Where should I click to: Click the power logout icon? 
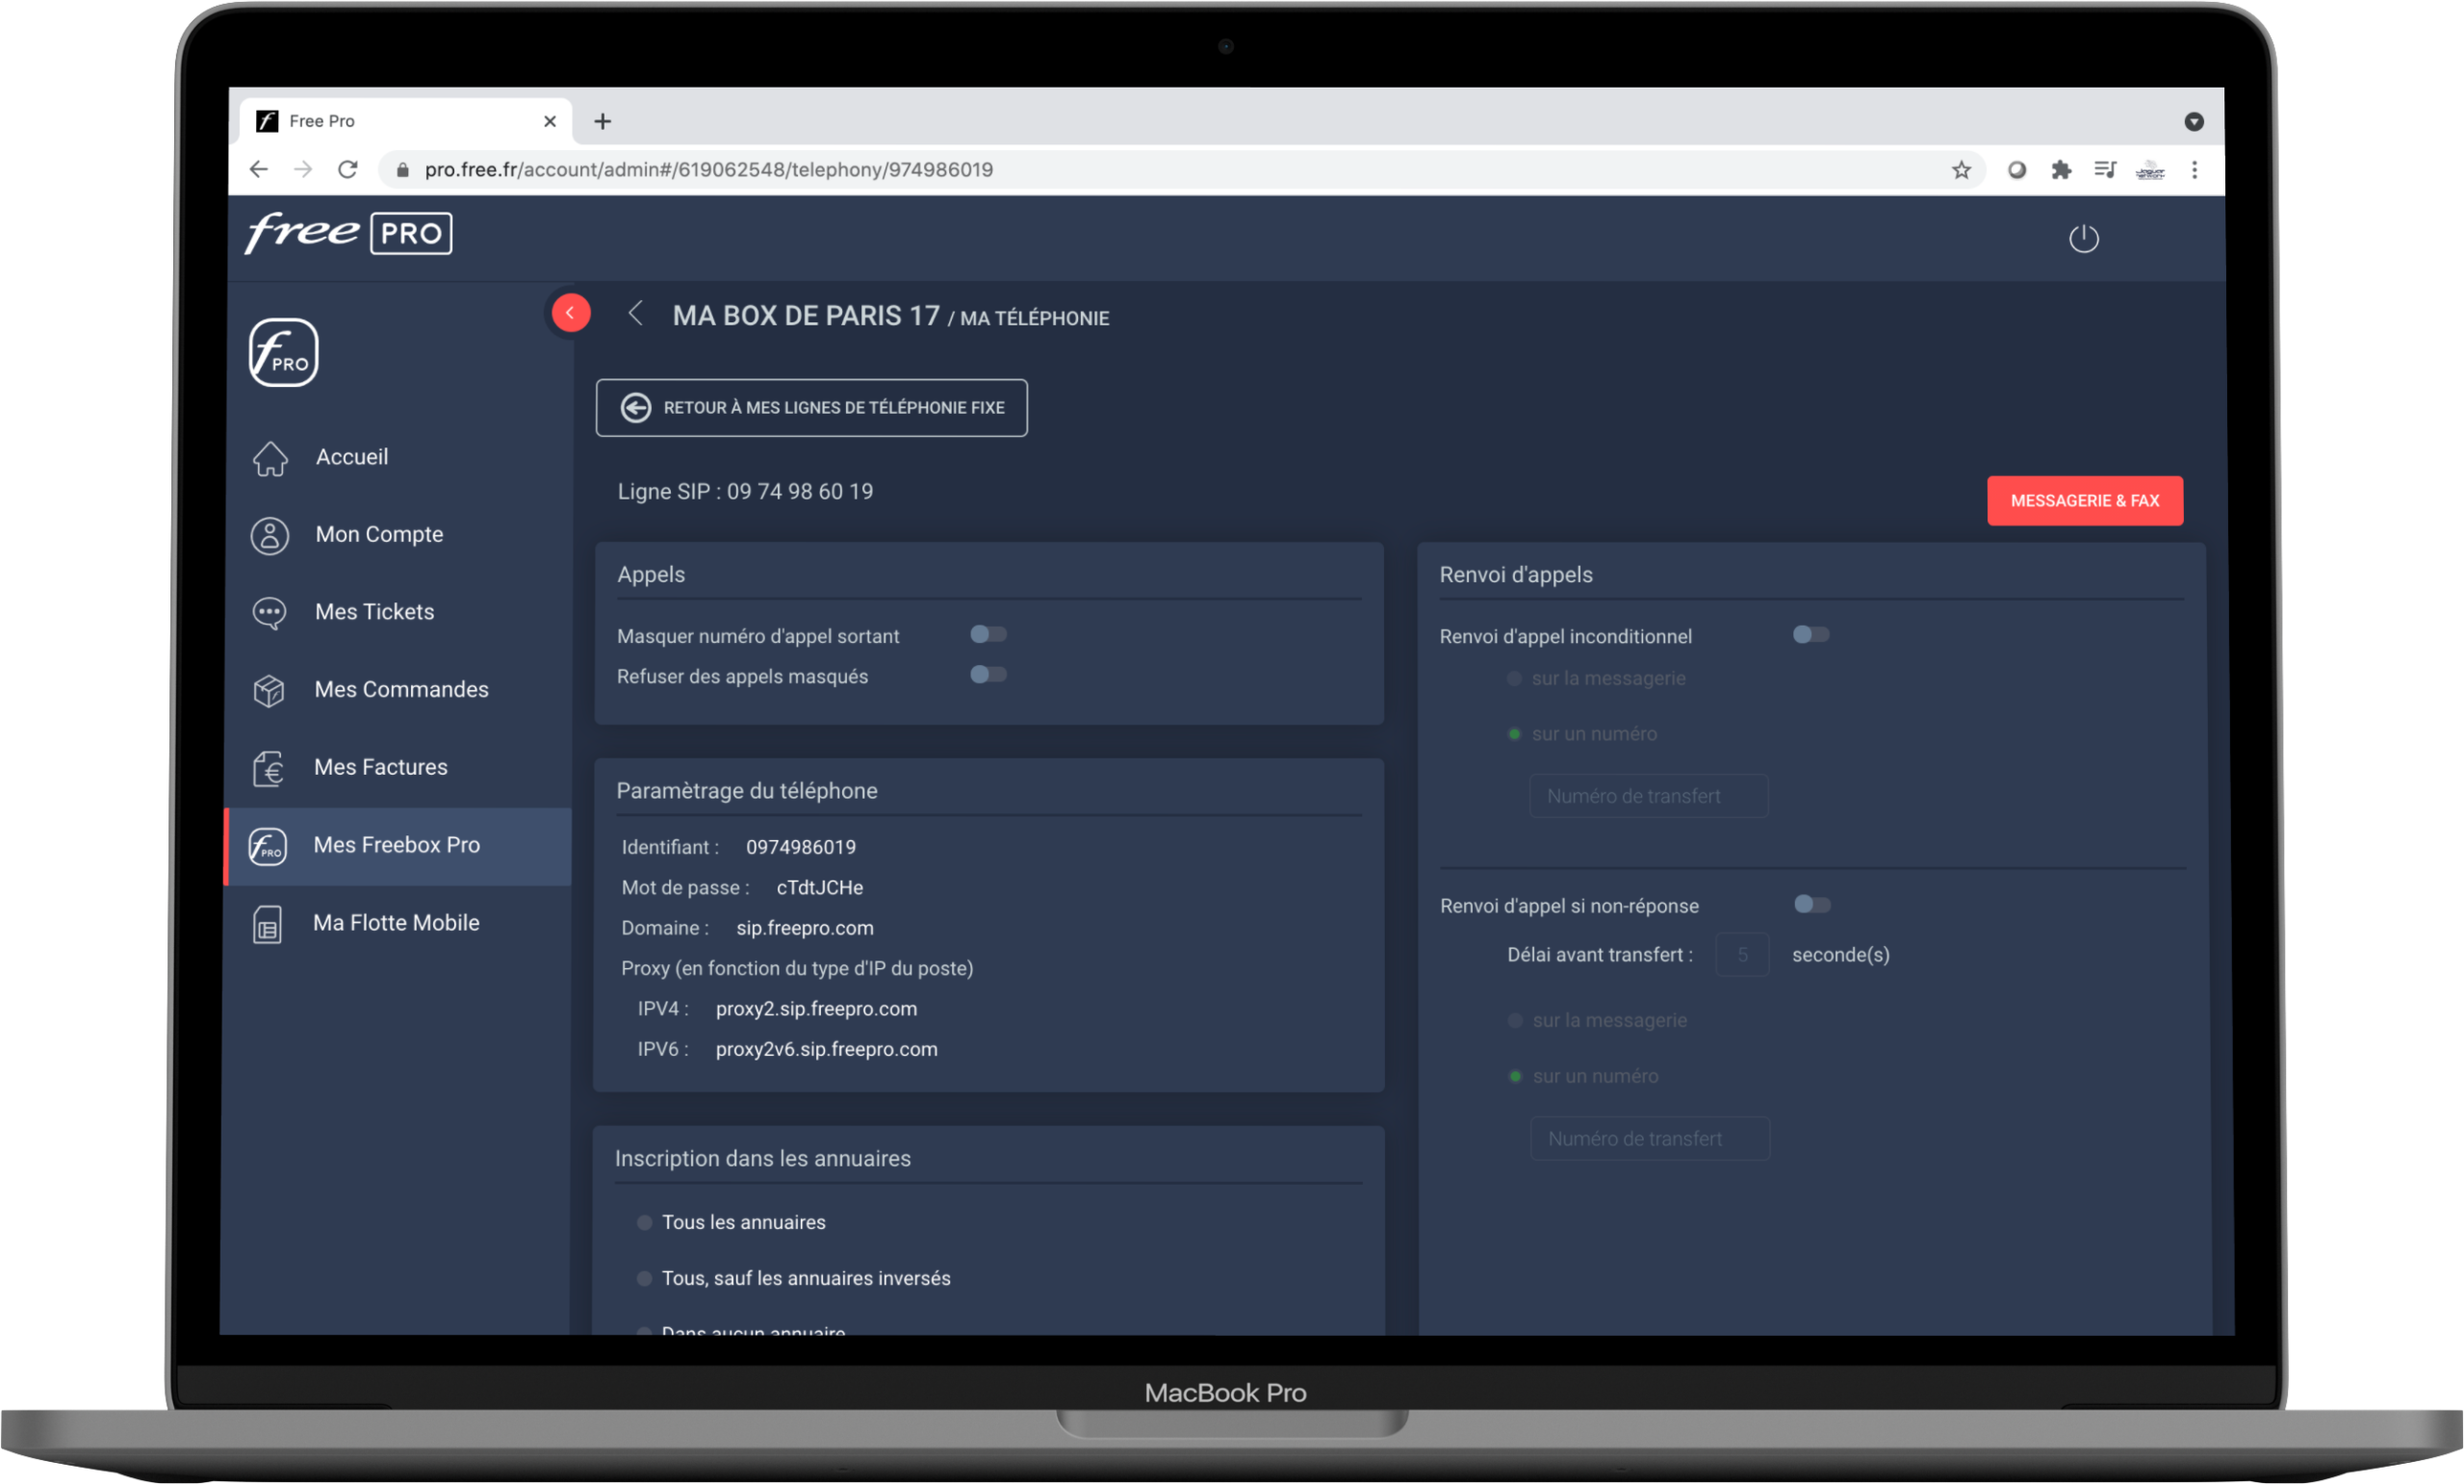pos(2083,238)
